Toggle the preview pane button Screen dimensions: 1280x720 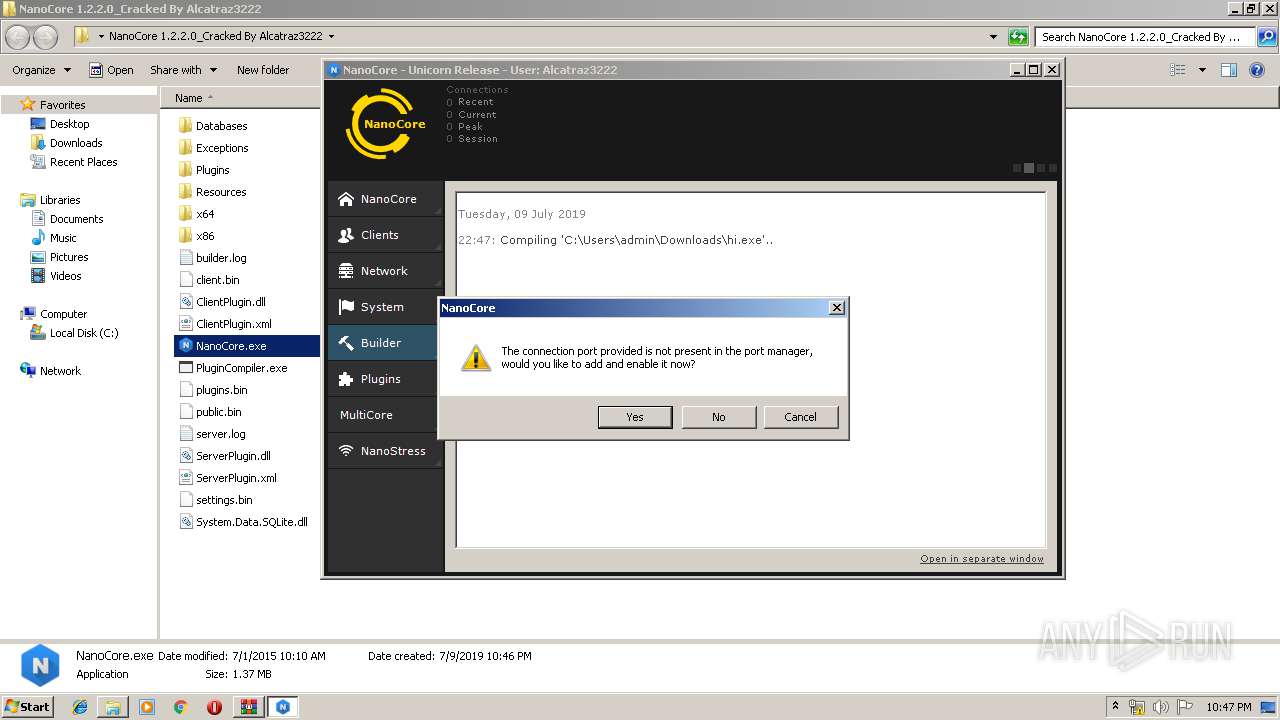point(1229,70)
